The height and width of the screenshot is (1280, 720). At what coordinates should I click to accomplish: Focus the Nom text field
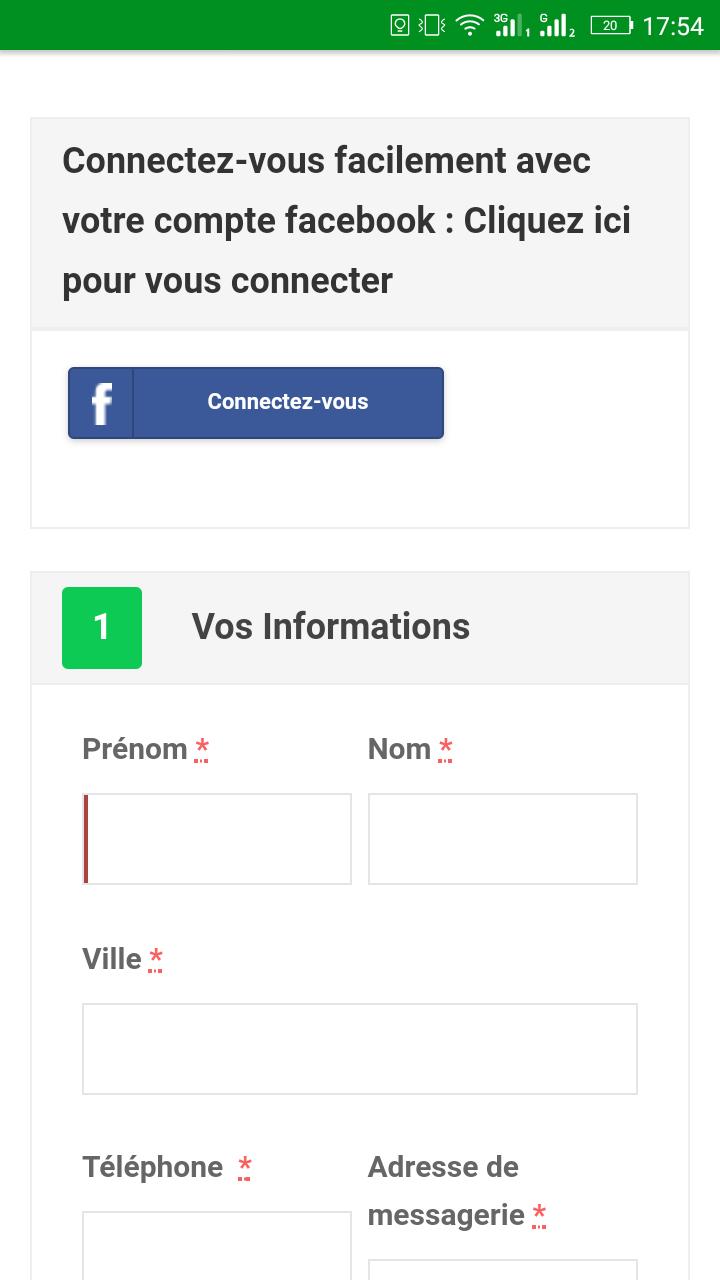(x=502, y=839)
